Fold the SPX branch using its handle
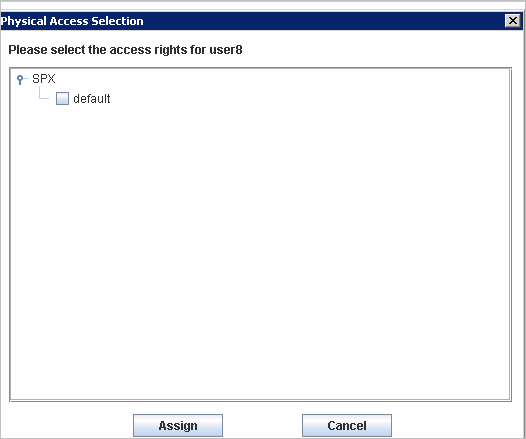The width and height of the screenshot is (526, 439). tap(20, 79)
